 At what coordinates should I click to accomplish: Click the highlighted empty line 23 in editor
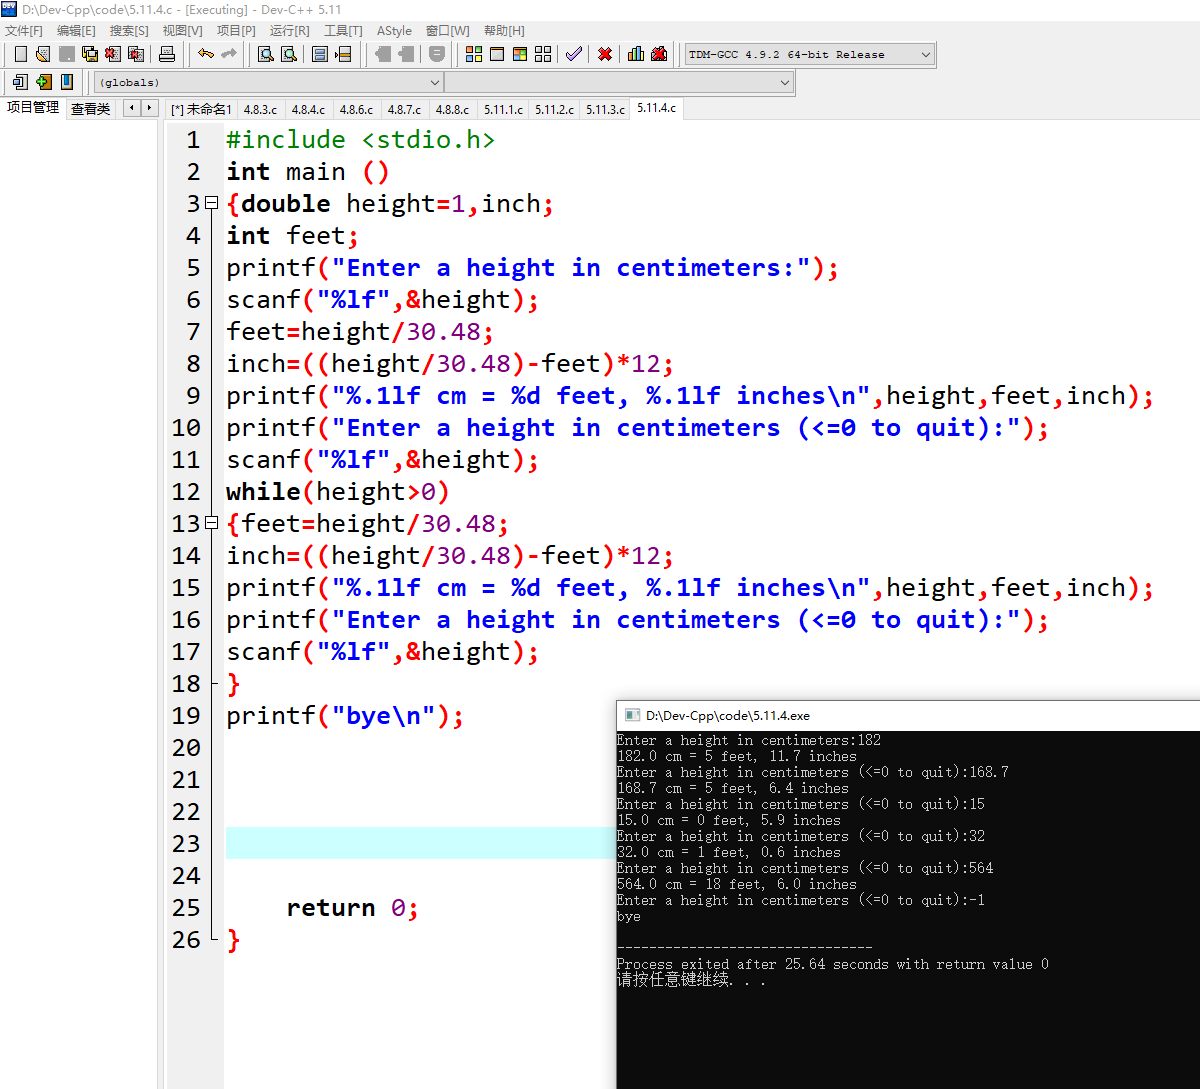[x=420, y=843]
